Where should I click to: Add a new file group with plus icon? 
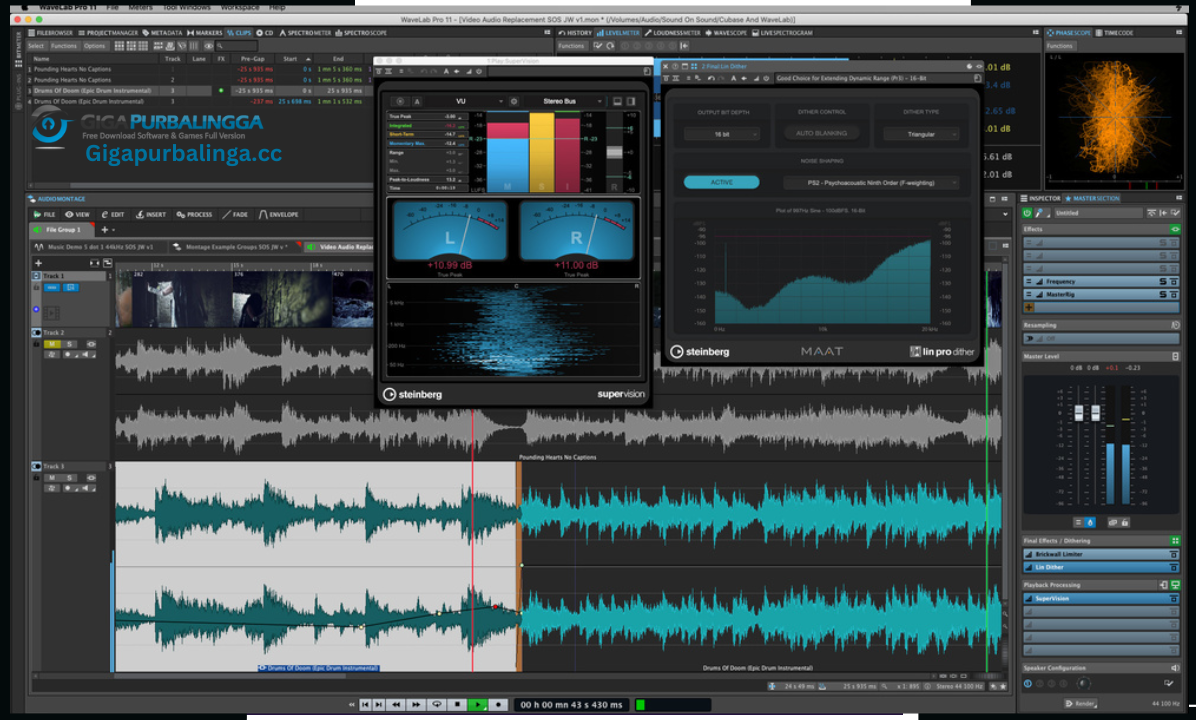[103, 229]
